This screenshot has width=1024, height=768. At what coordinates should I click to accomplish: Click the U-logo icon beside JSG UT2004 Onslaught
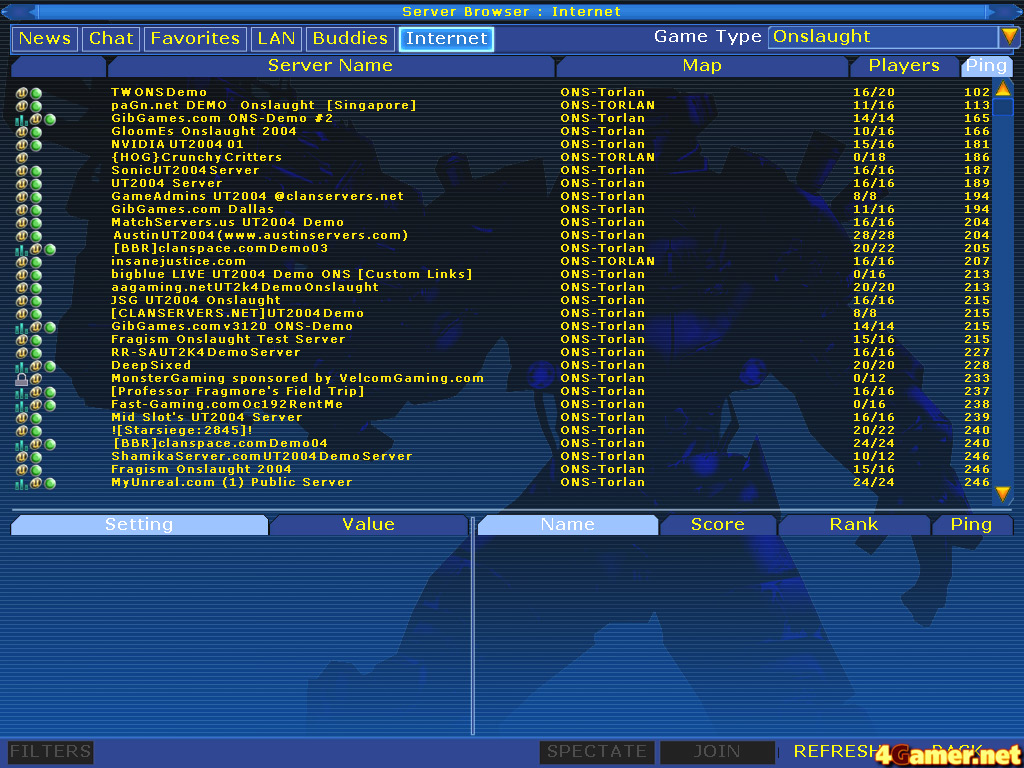point(22,301)
